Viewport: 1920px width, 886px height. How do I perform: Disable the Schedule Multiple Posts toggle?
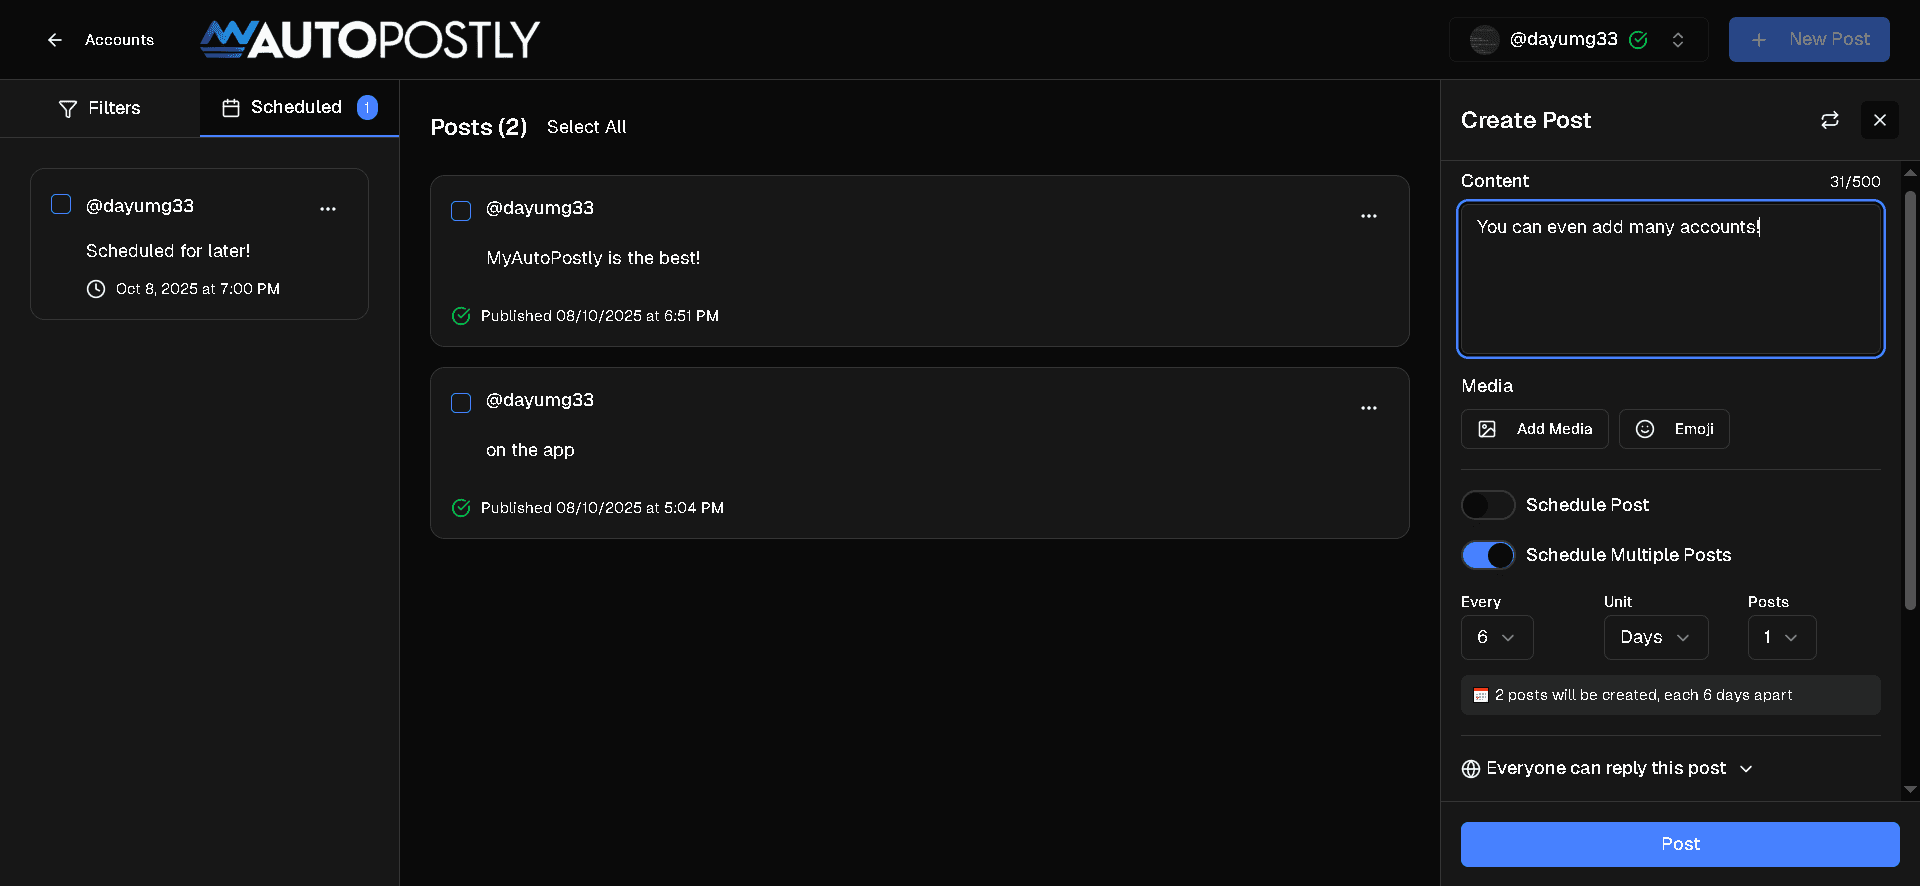(1487, 555)
